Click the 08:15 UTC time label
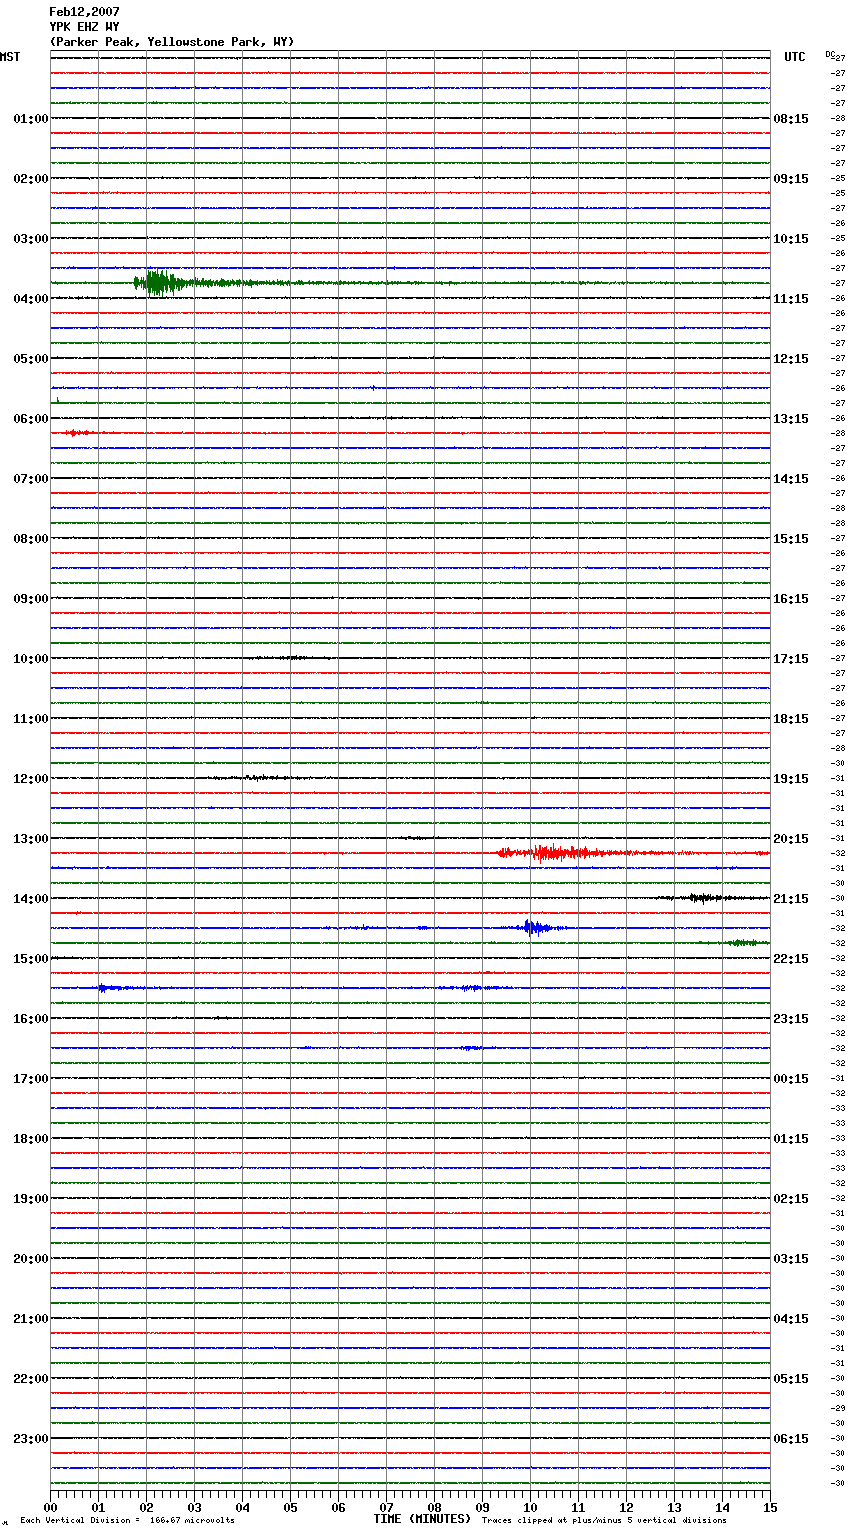Screen dimensions: 850x1534 coord(791,119)
